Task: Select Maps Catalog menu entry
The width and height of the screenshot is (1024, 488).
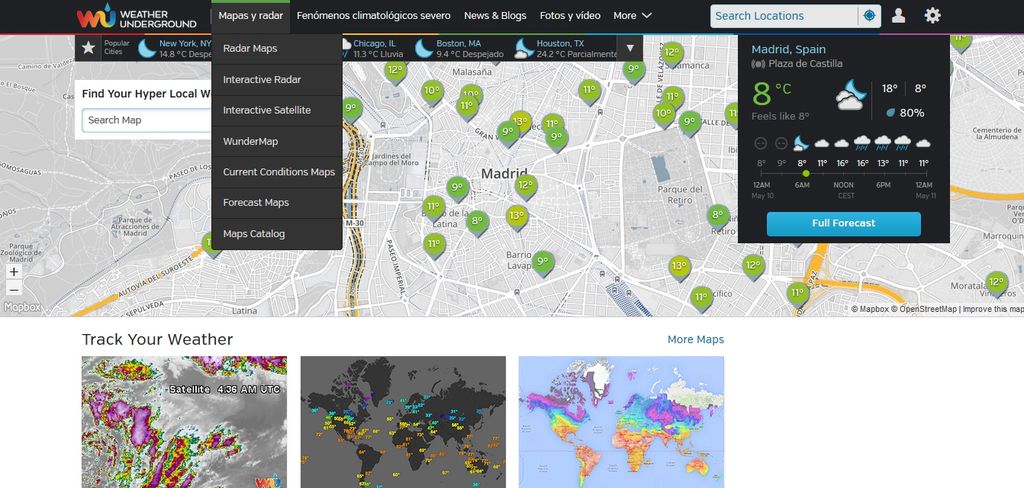Action: 253,234
